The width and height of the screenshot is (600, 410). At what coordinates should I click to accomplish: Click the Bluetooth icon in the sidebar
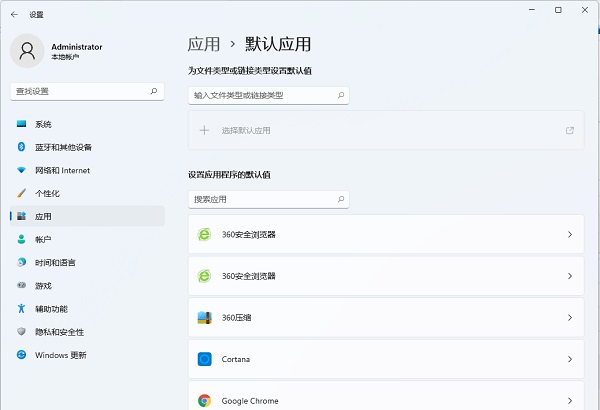pyautogui.click(x=21, y=147)
